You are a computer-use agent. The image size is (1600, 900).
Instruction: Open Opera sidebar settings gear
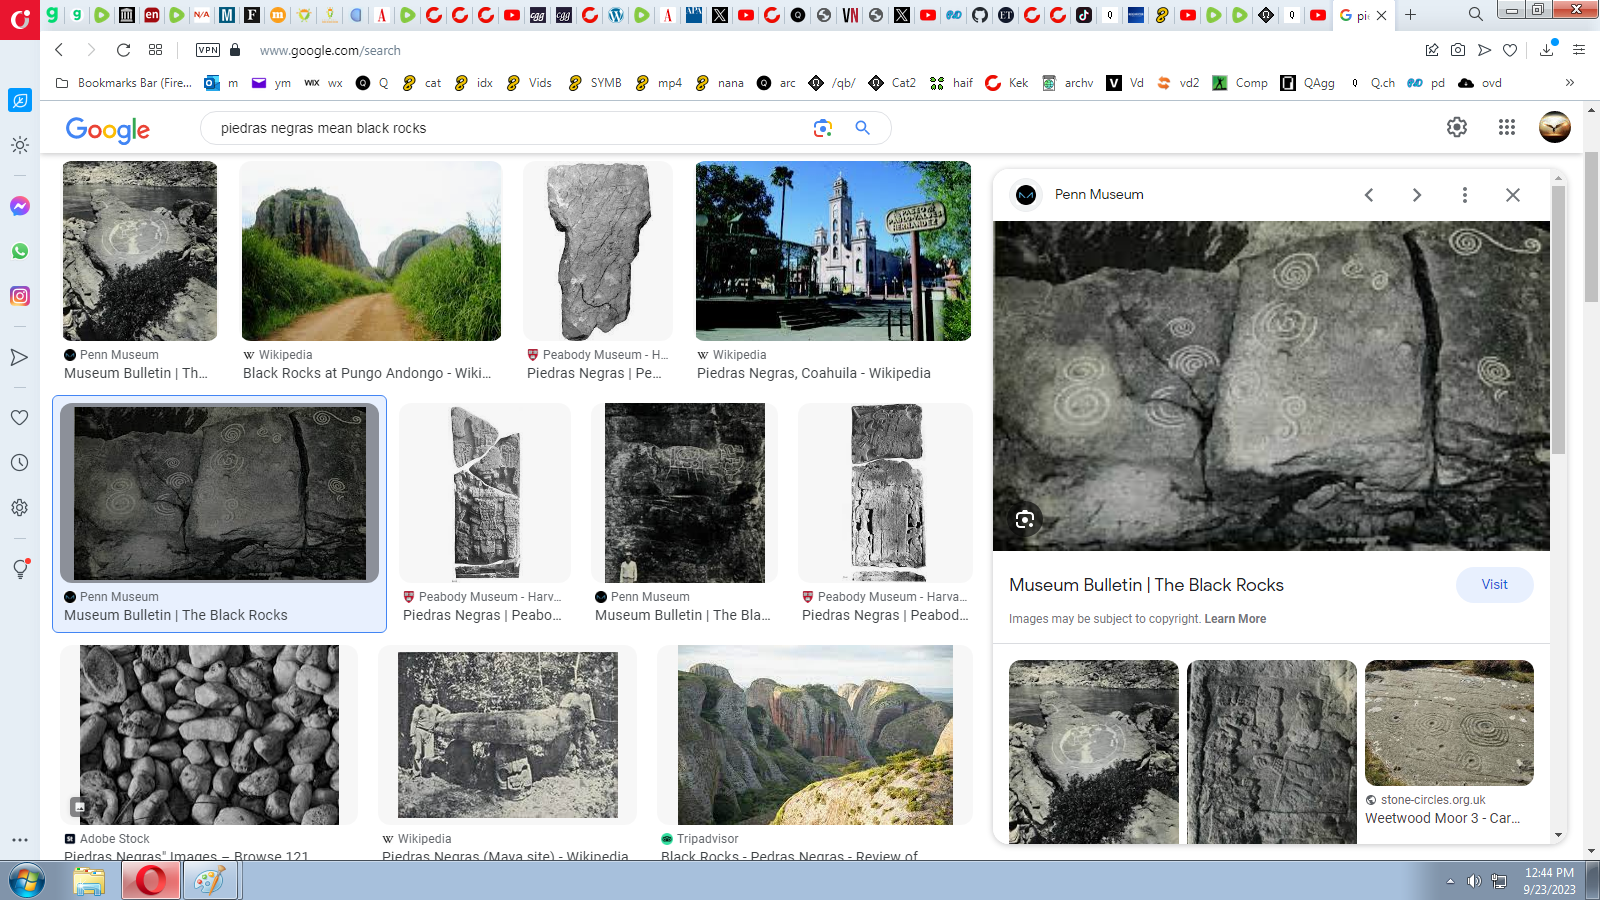click(20, 507)
